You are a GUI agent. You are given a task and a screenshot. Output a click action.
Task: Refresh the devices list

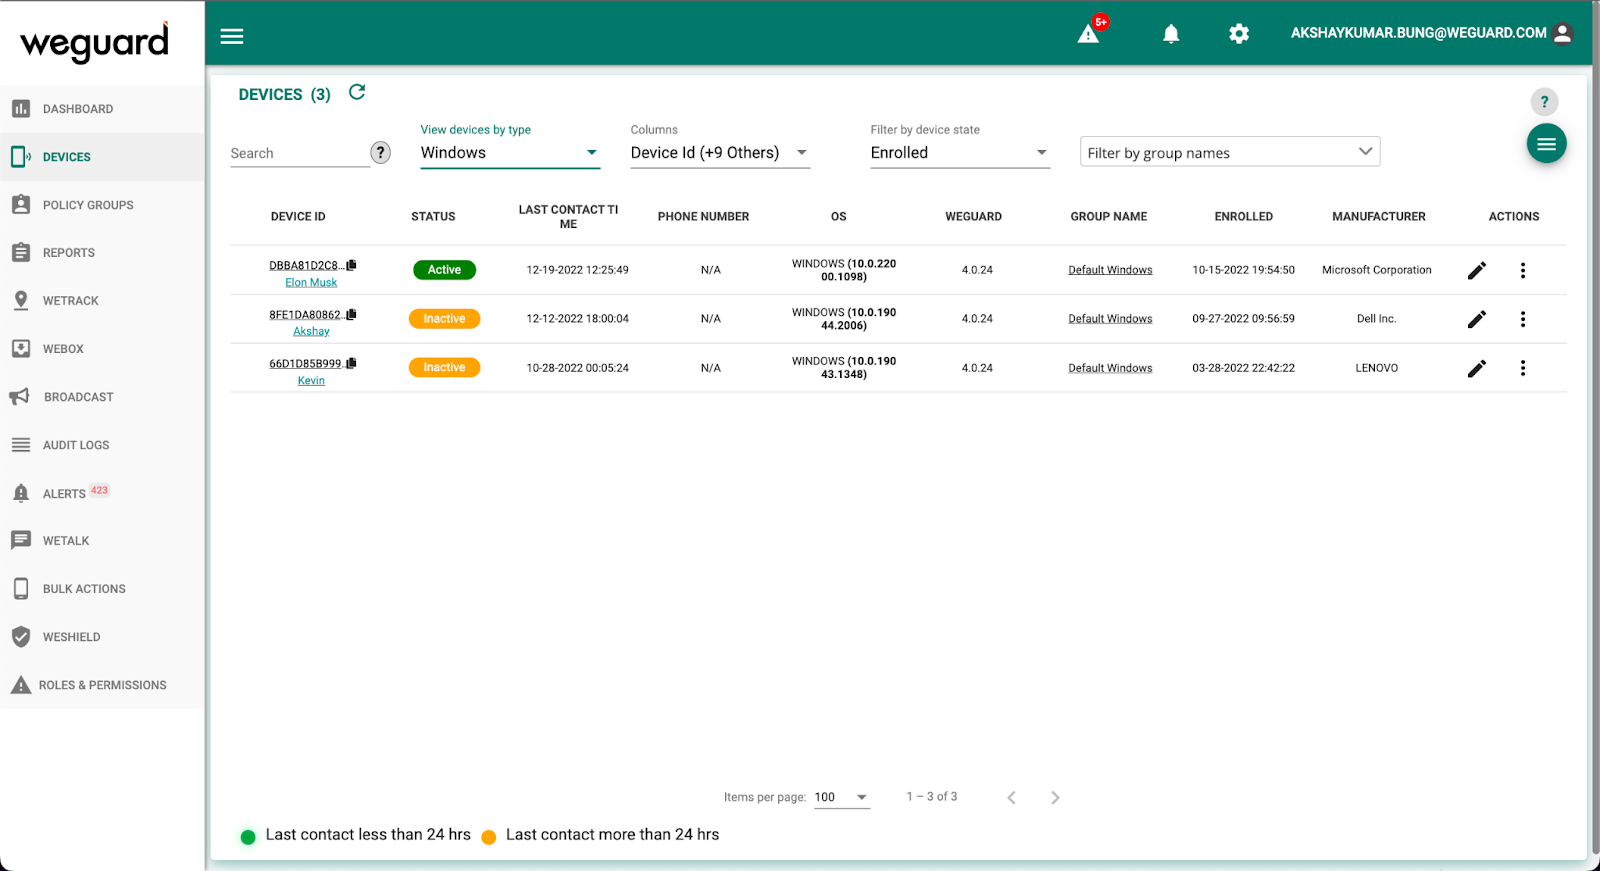click(x=357, y=92)
